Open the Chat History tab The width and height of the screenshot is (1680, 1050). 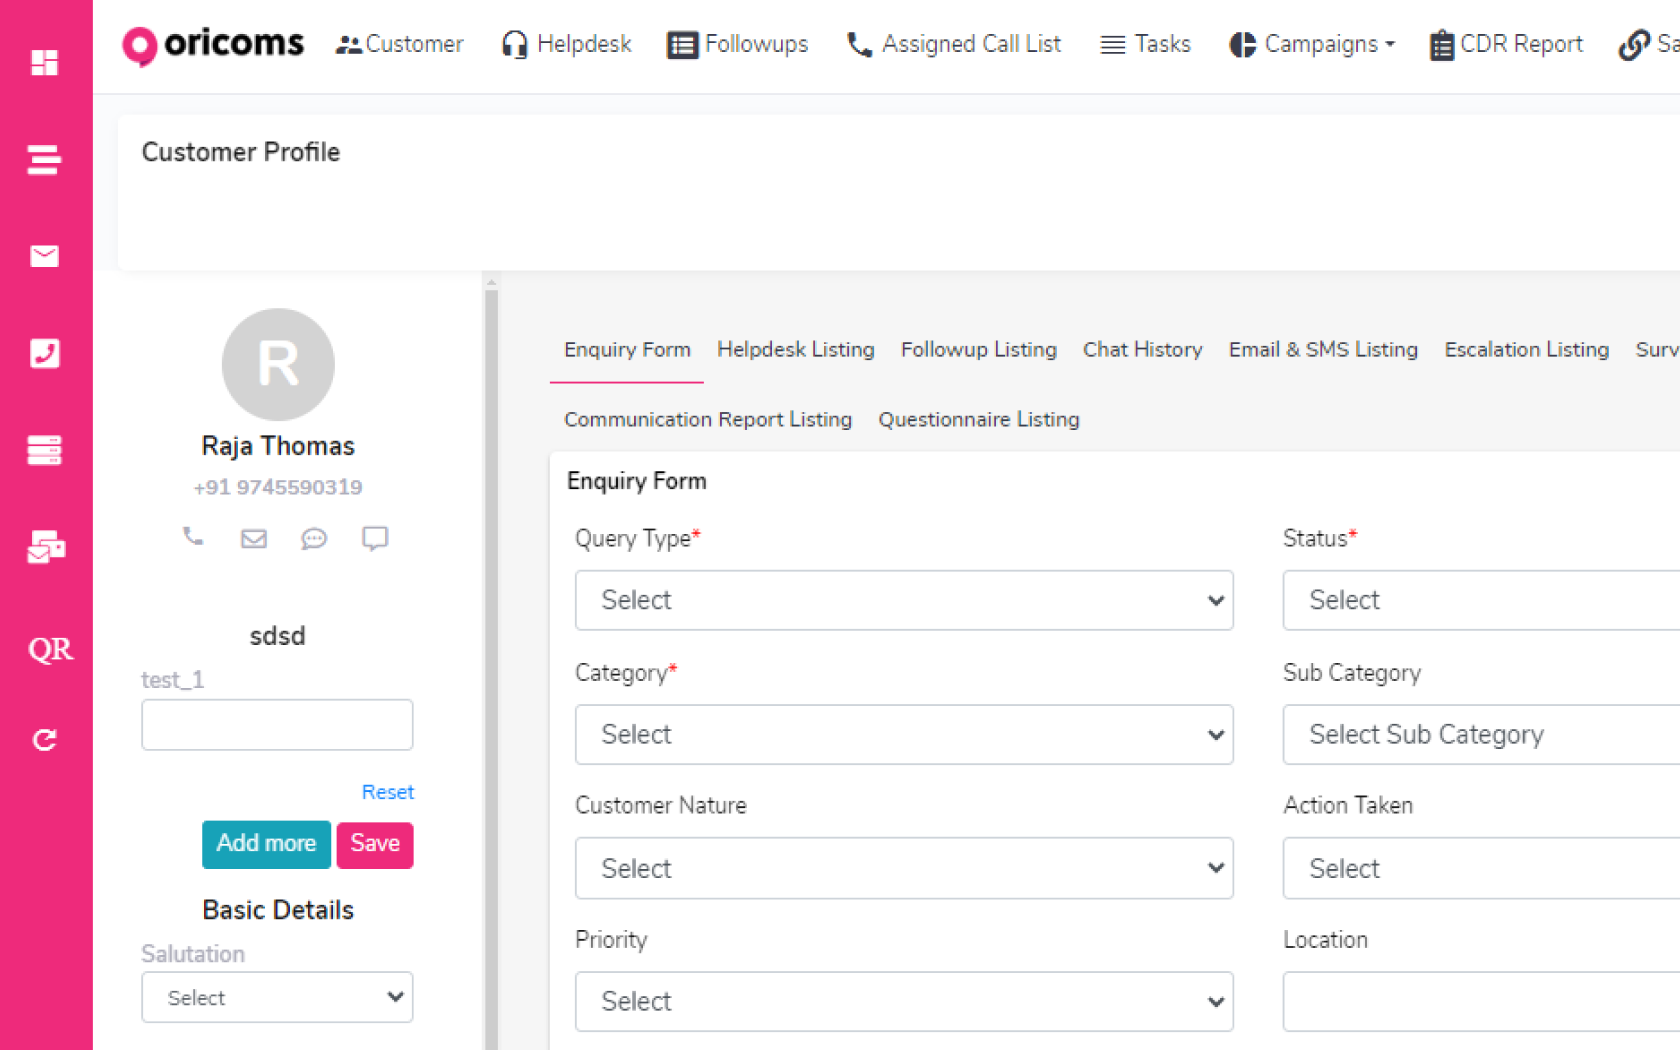1142,350
